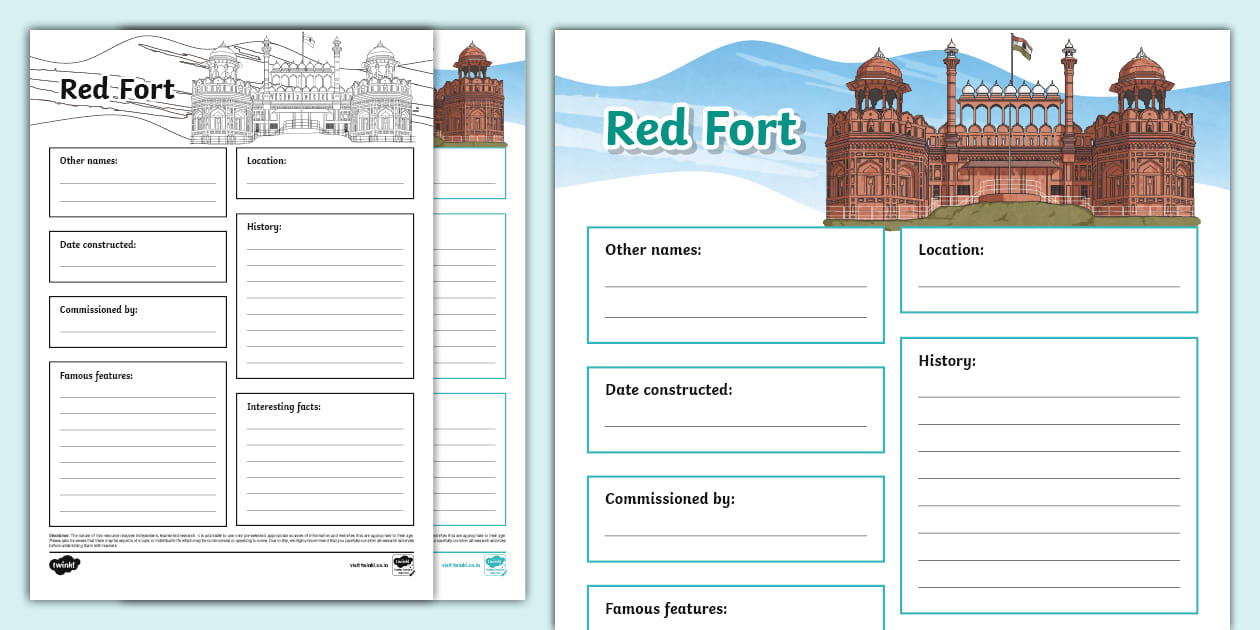Click the teal 'Commissioned by' box
This screenshot has height=630, width=1260.
pyautogui.click(x=735, y=518)
